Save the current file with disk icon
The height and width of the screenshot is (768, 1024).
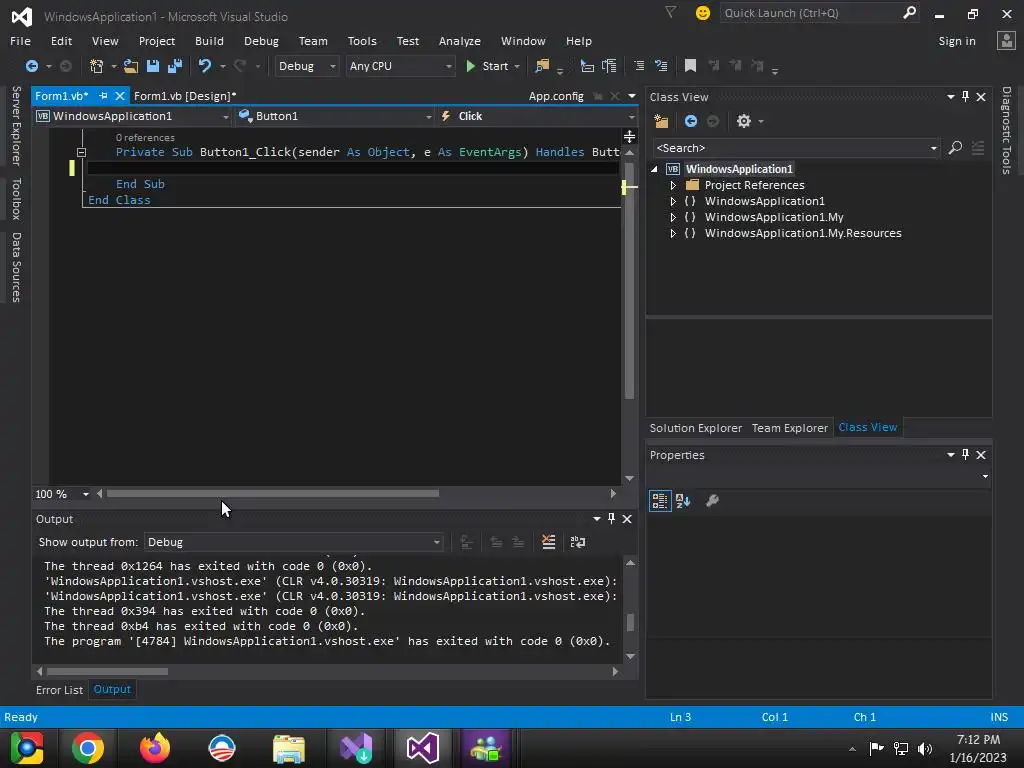click(x=153, y=66)
